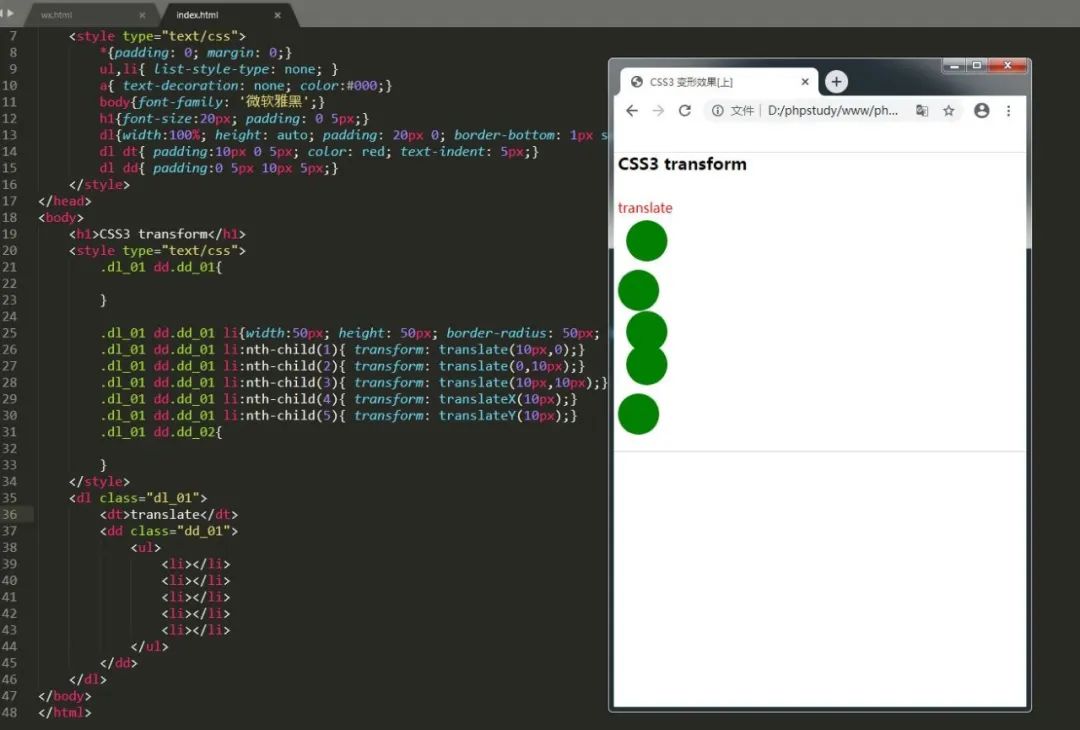Click line number 36 in the gutter
The width and height of the screenshot is (1080, 730).
pyautogui.click(x=10, y=514)
